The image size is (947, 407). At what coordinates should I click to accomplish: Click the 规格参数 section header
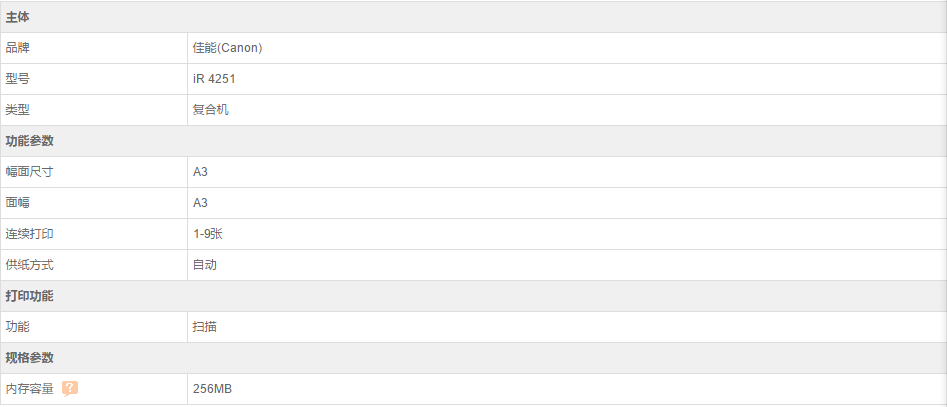click(x=30, y=358)
